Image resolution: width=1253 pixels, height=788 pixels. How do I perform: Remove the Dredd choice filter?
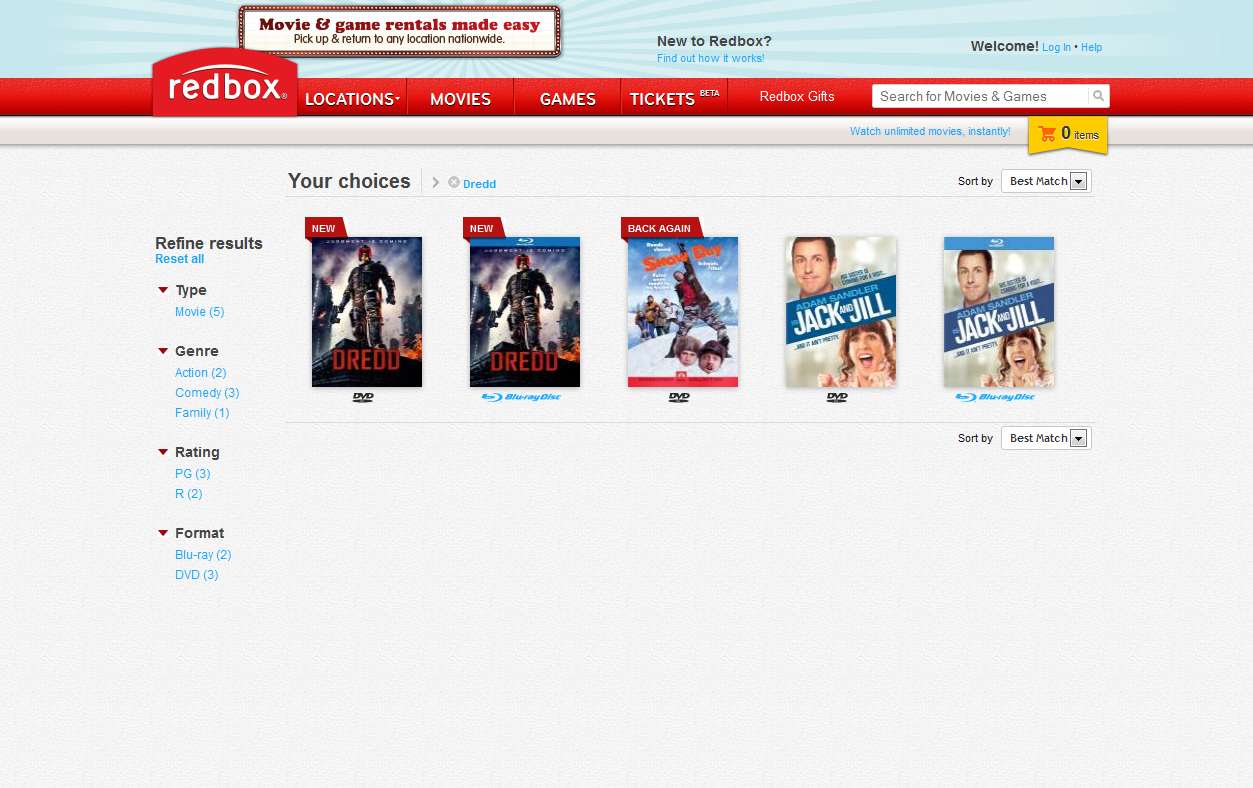click(454, 182)
